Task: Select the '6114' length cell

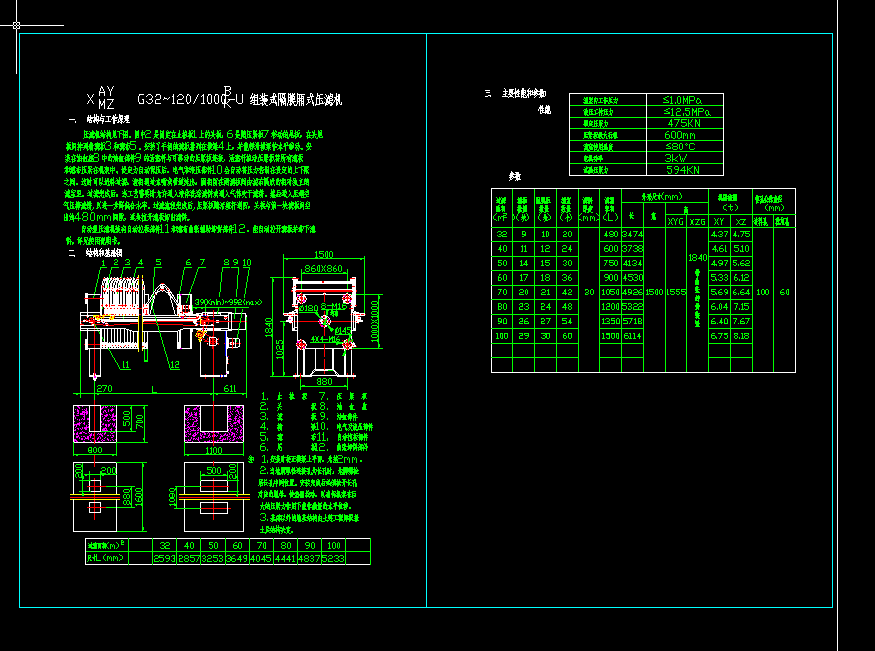Action: (x=632, y=336)
